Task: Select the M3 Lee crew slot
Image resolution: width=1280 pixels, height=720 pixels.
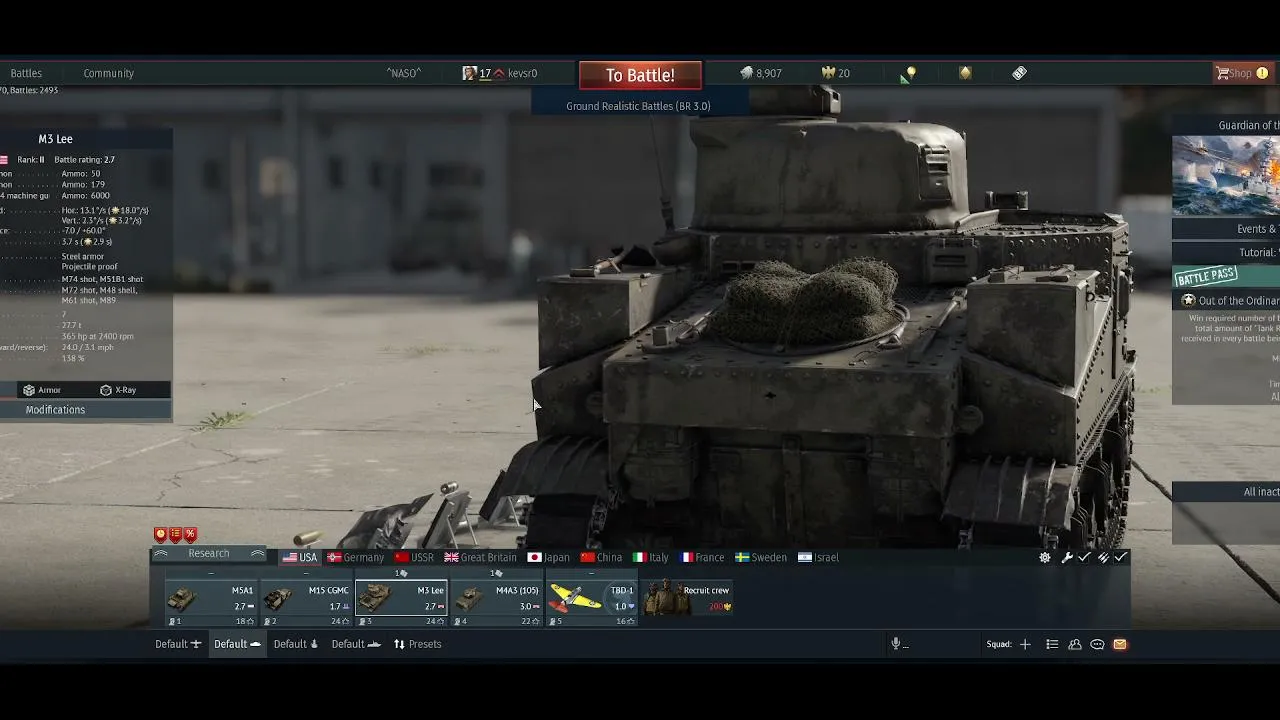Action: [x=401, y=604]
